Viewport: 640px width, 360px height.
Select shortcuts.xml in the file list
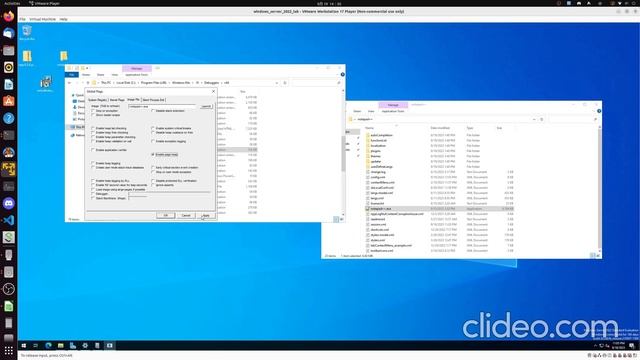379,230
